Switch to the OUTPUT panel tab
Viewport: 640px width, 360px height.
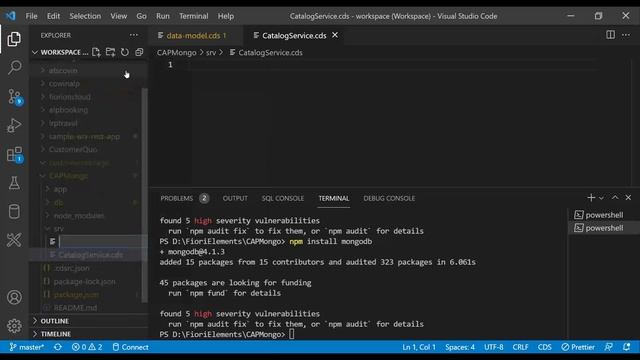[235, 198]
